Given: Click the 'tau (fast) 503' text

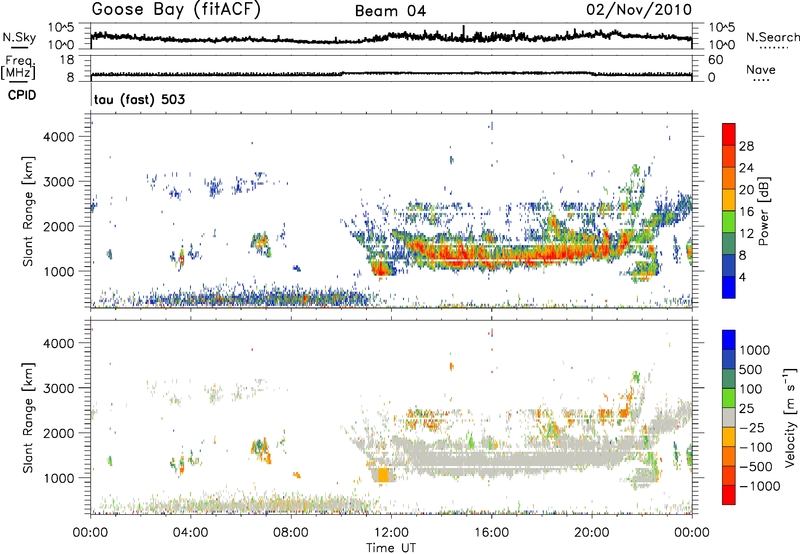Looking at the screenshot, I should (139, 99).
